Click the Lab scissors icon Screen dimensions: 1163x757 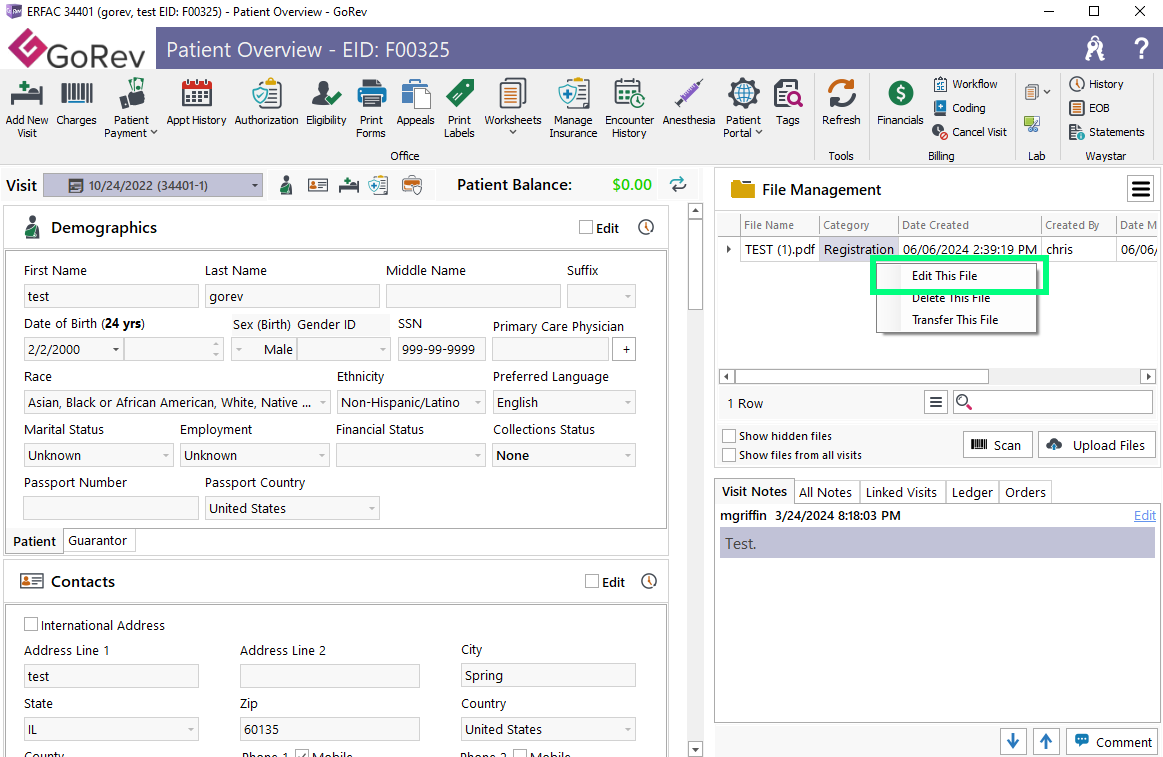coord(1032,124)
